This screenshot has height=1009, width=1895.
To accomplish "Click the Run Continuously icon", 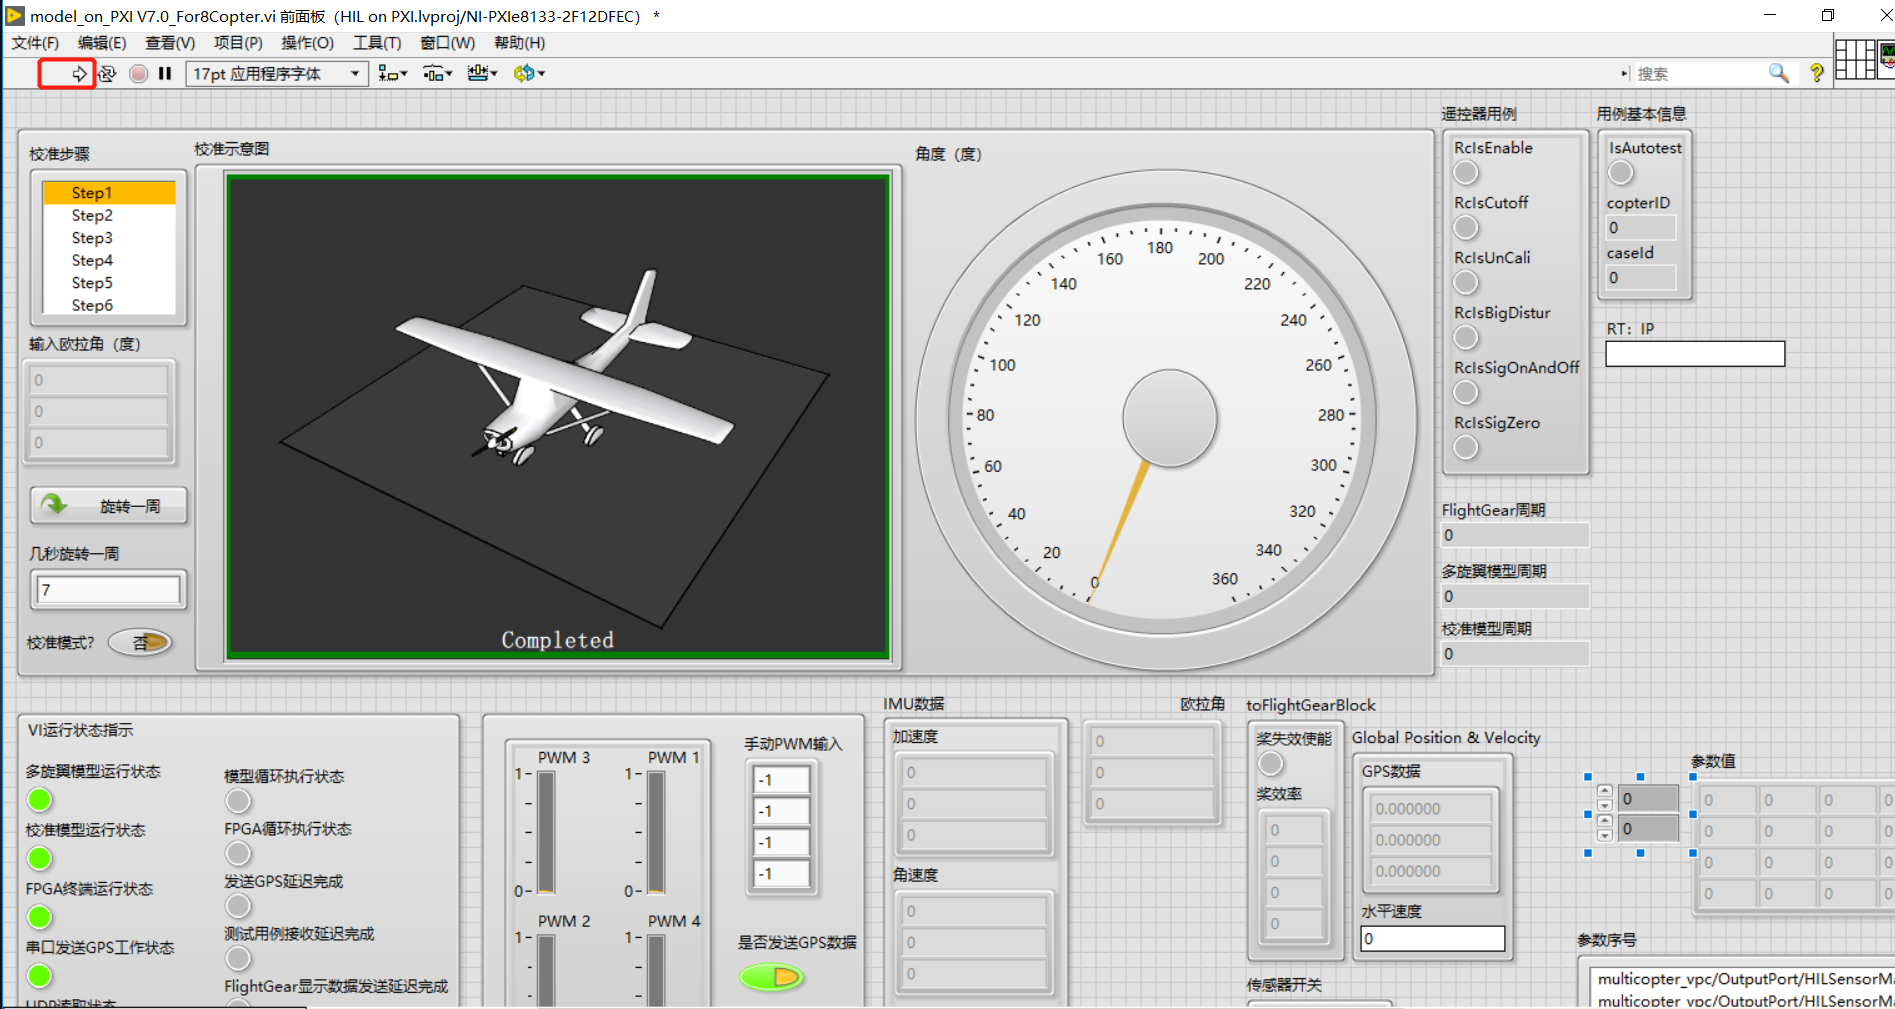I will [107, 73].
